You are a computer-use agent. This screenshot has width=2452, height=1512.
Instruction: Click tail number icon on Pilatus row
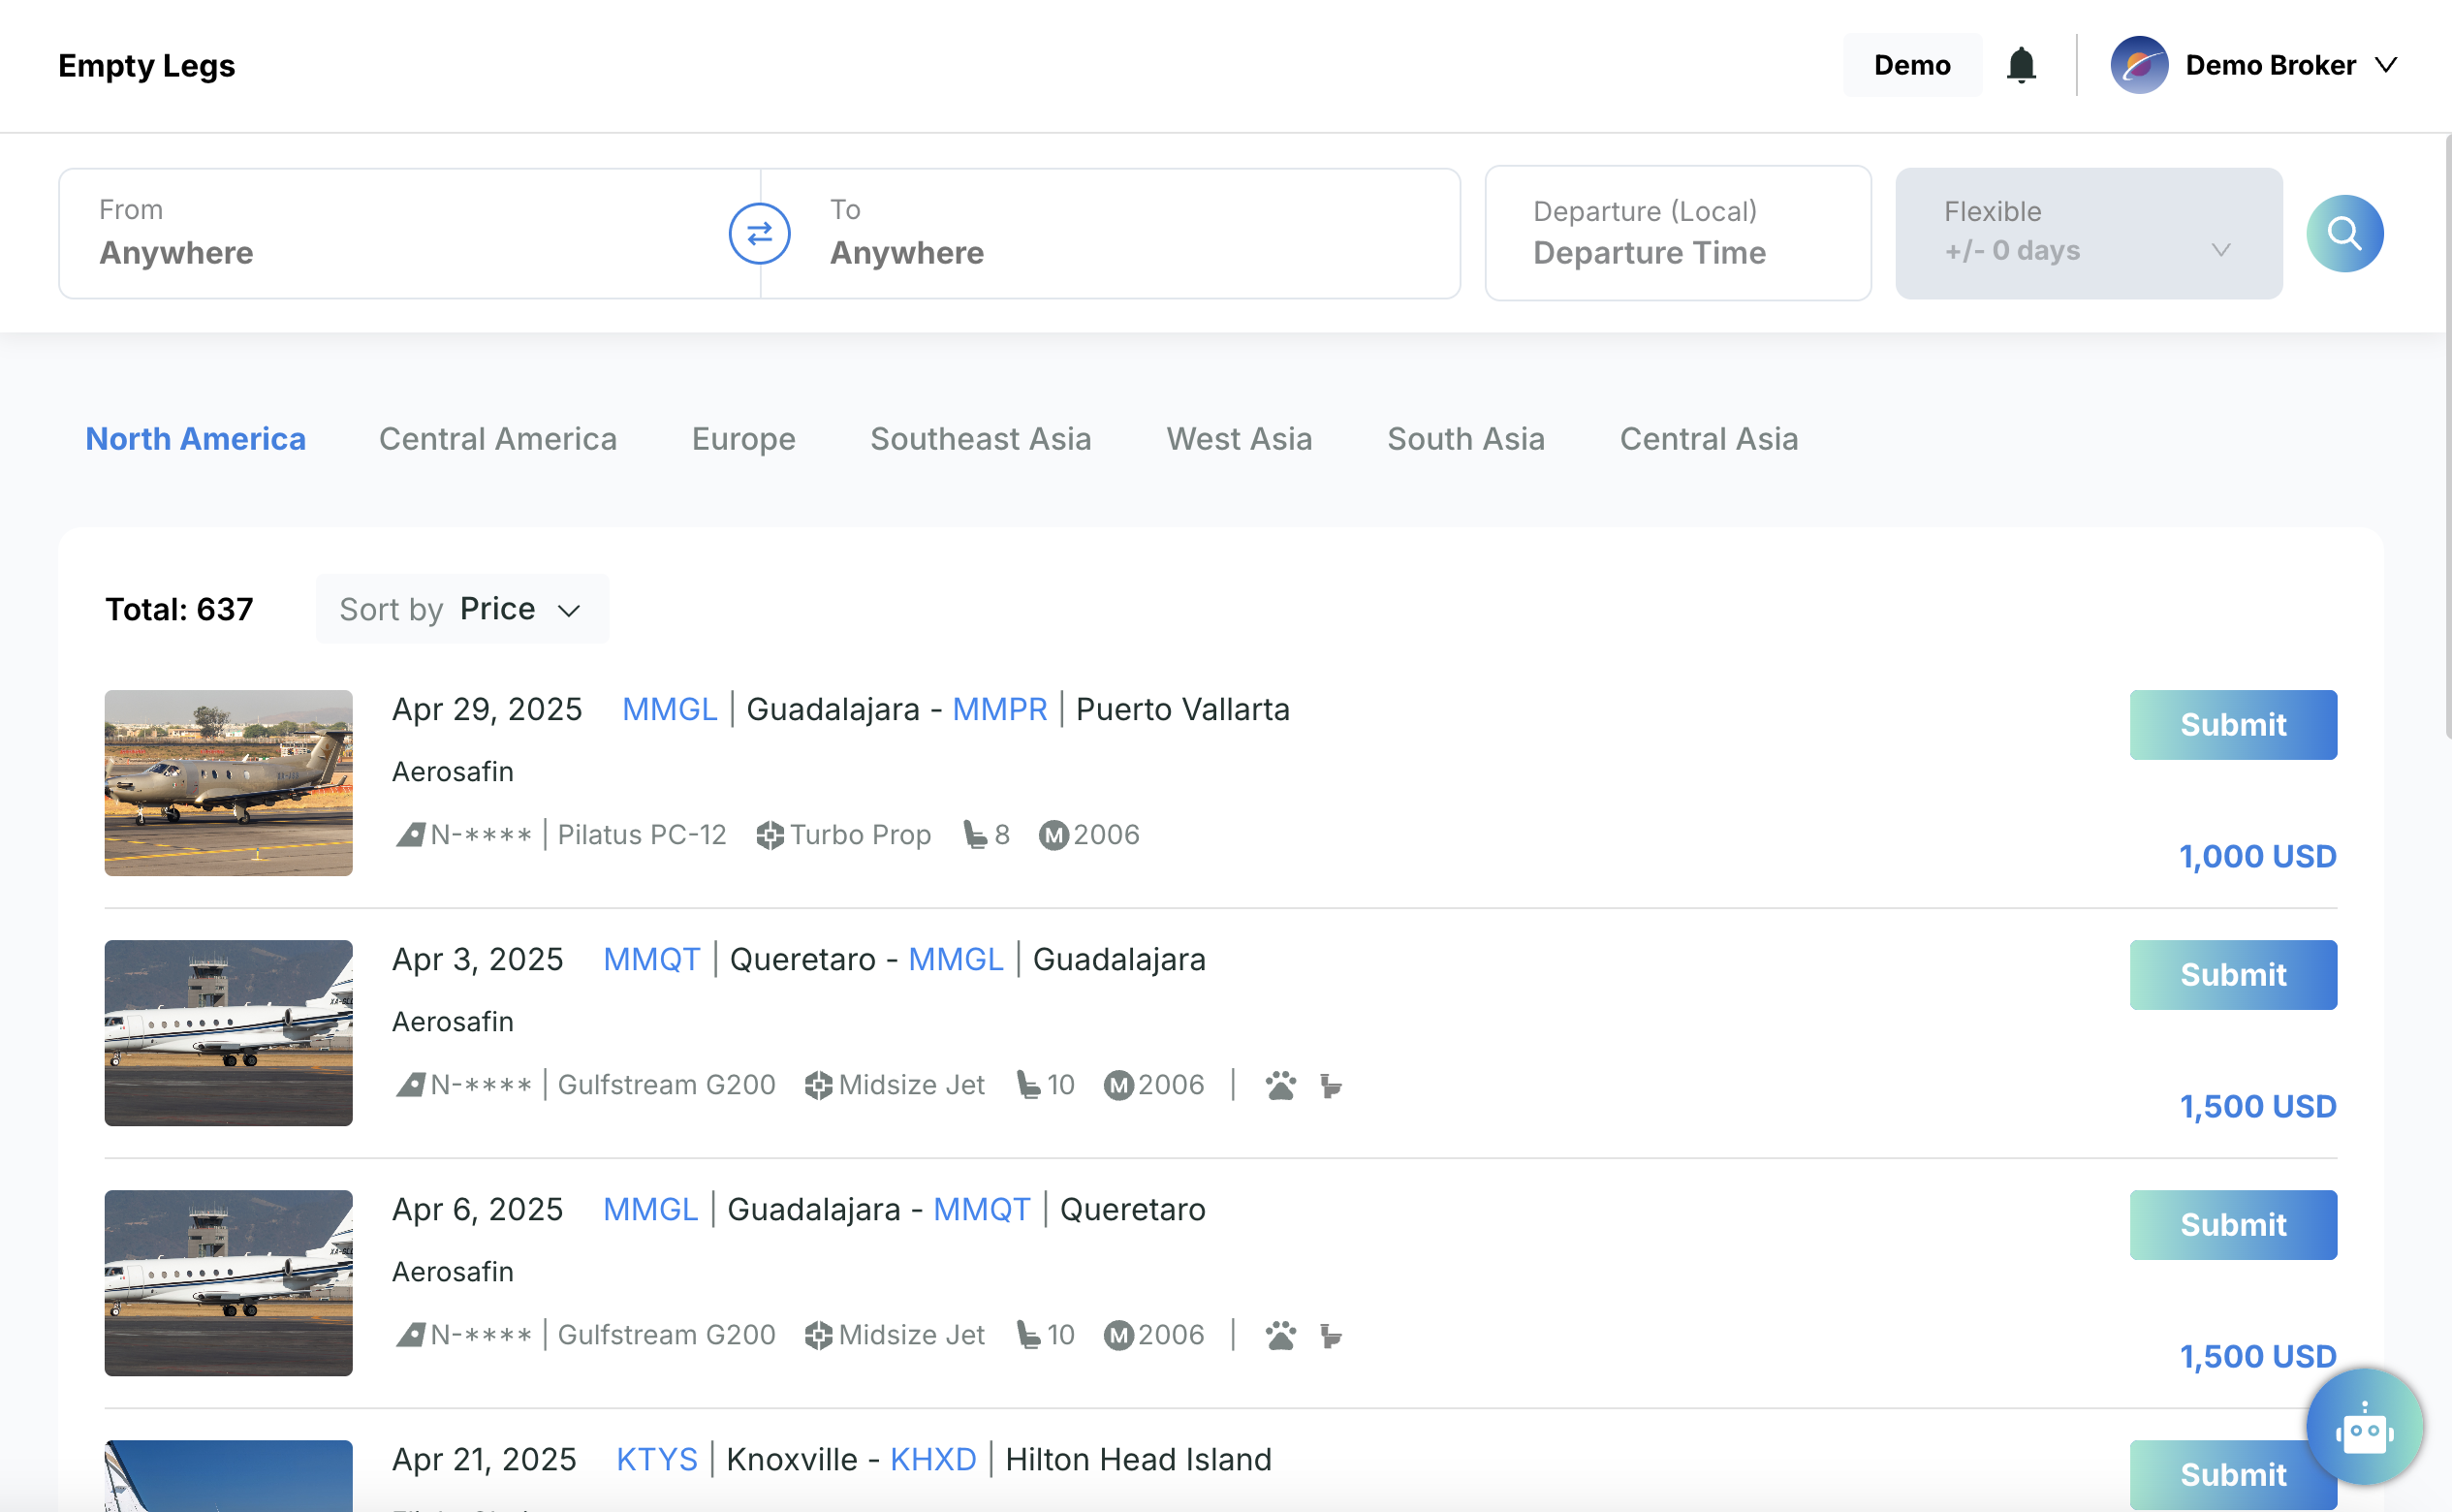click(410, 835)
